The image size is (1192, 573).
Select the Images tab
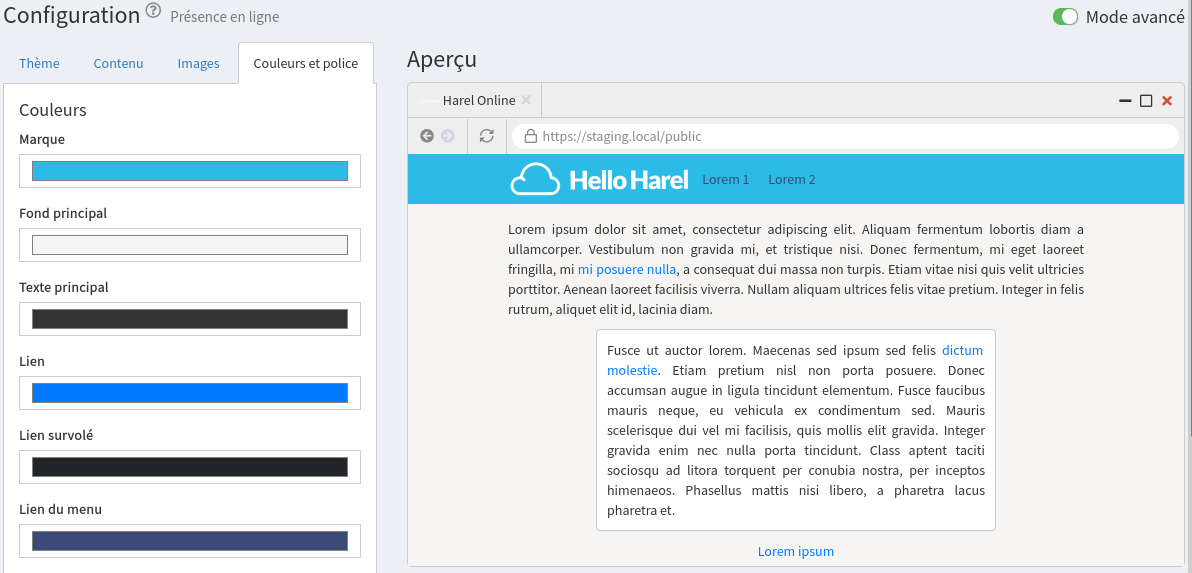coord(198,63)
